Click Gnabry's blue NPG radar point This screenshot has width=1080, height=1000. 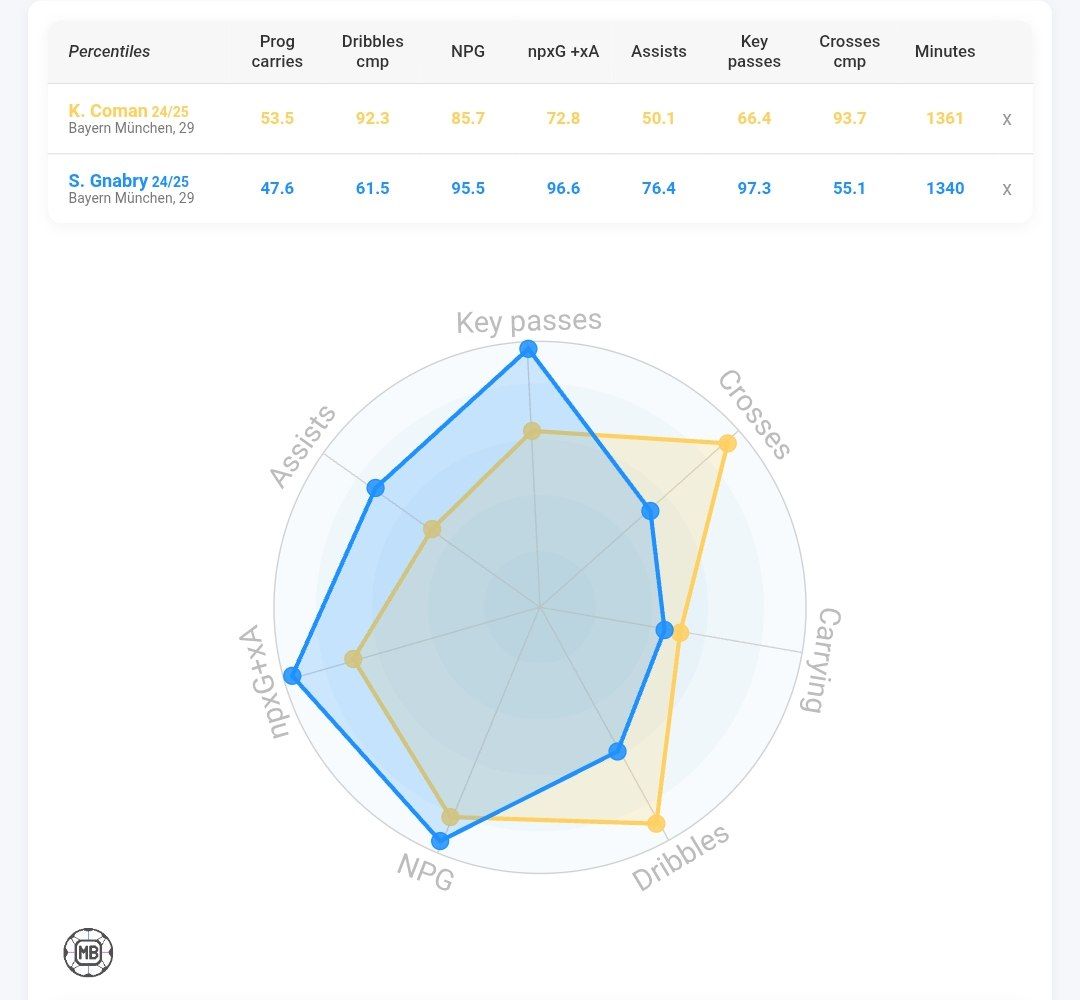click(x=439, y=840)
